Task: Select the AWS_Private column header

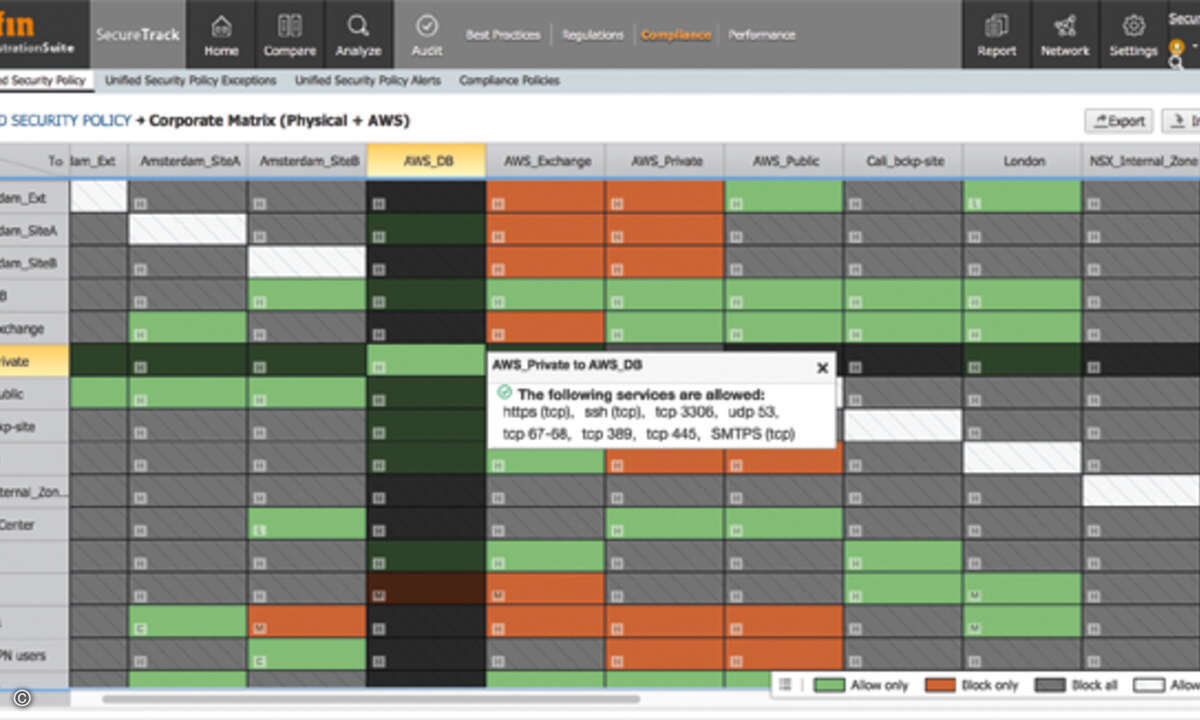Action: [x=665, y=160]
